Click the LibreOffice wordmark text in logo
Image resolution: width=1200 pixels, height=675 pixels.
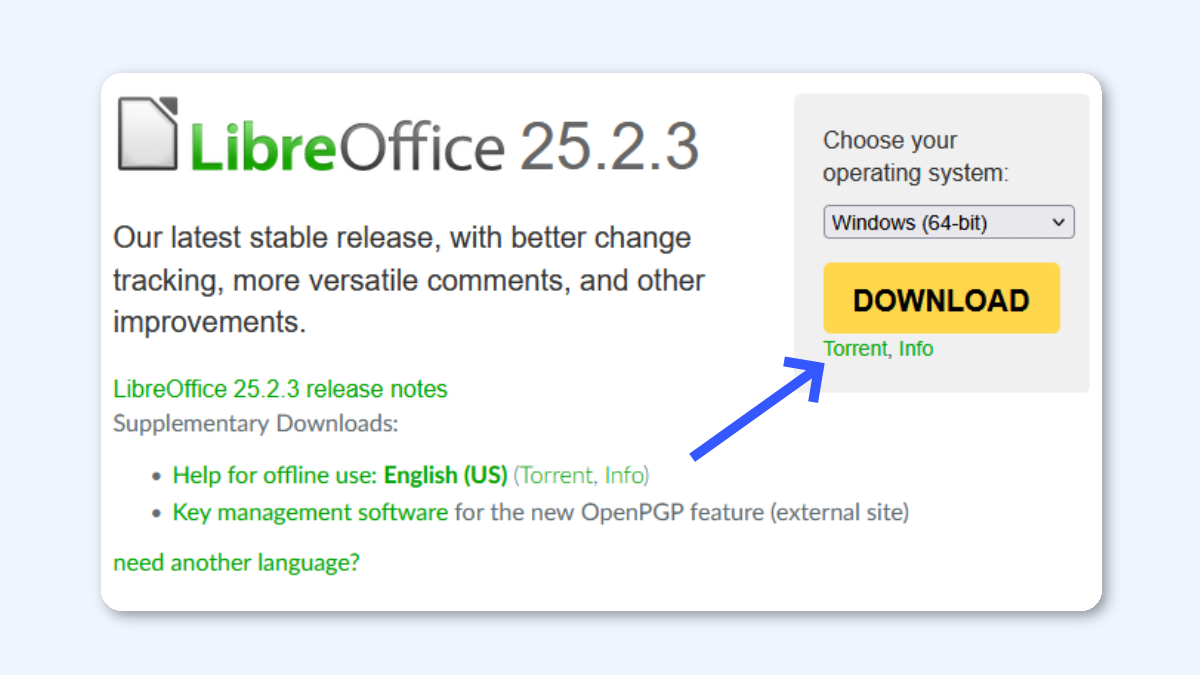tap(346, 147)
